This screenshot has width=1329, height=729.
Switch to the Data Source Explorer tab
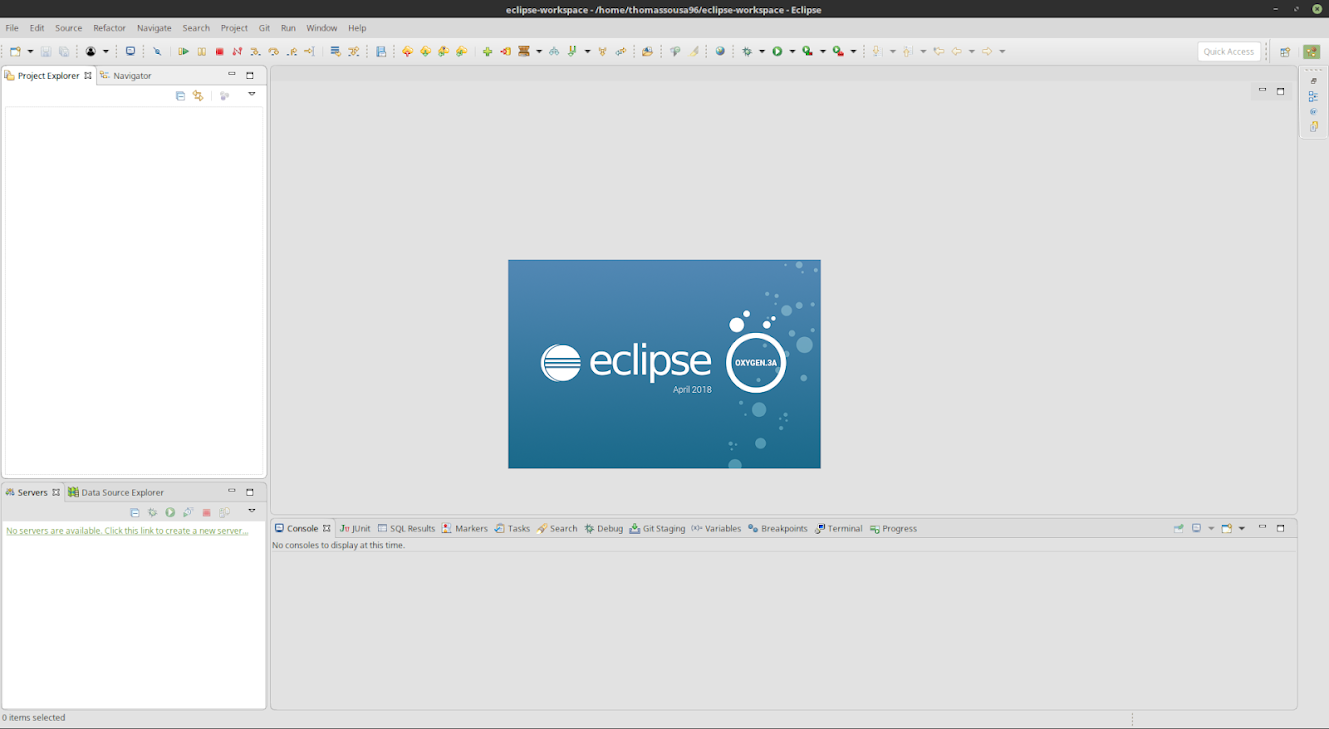tap(116, 492)
